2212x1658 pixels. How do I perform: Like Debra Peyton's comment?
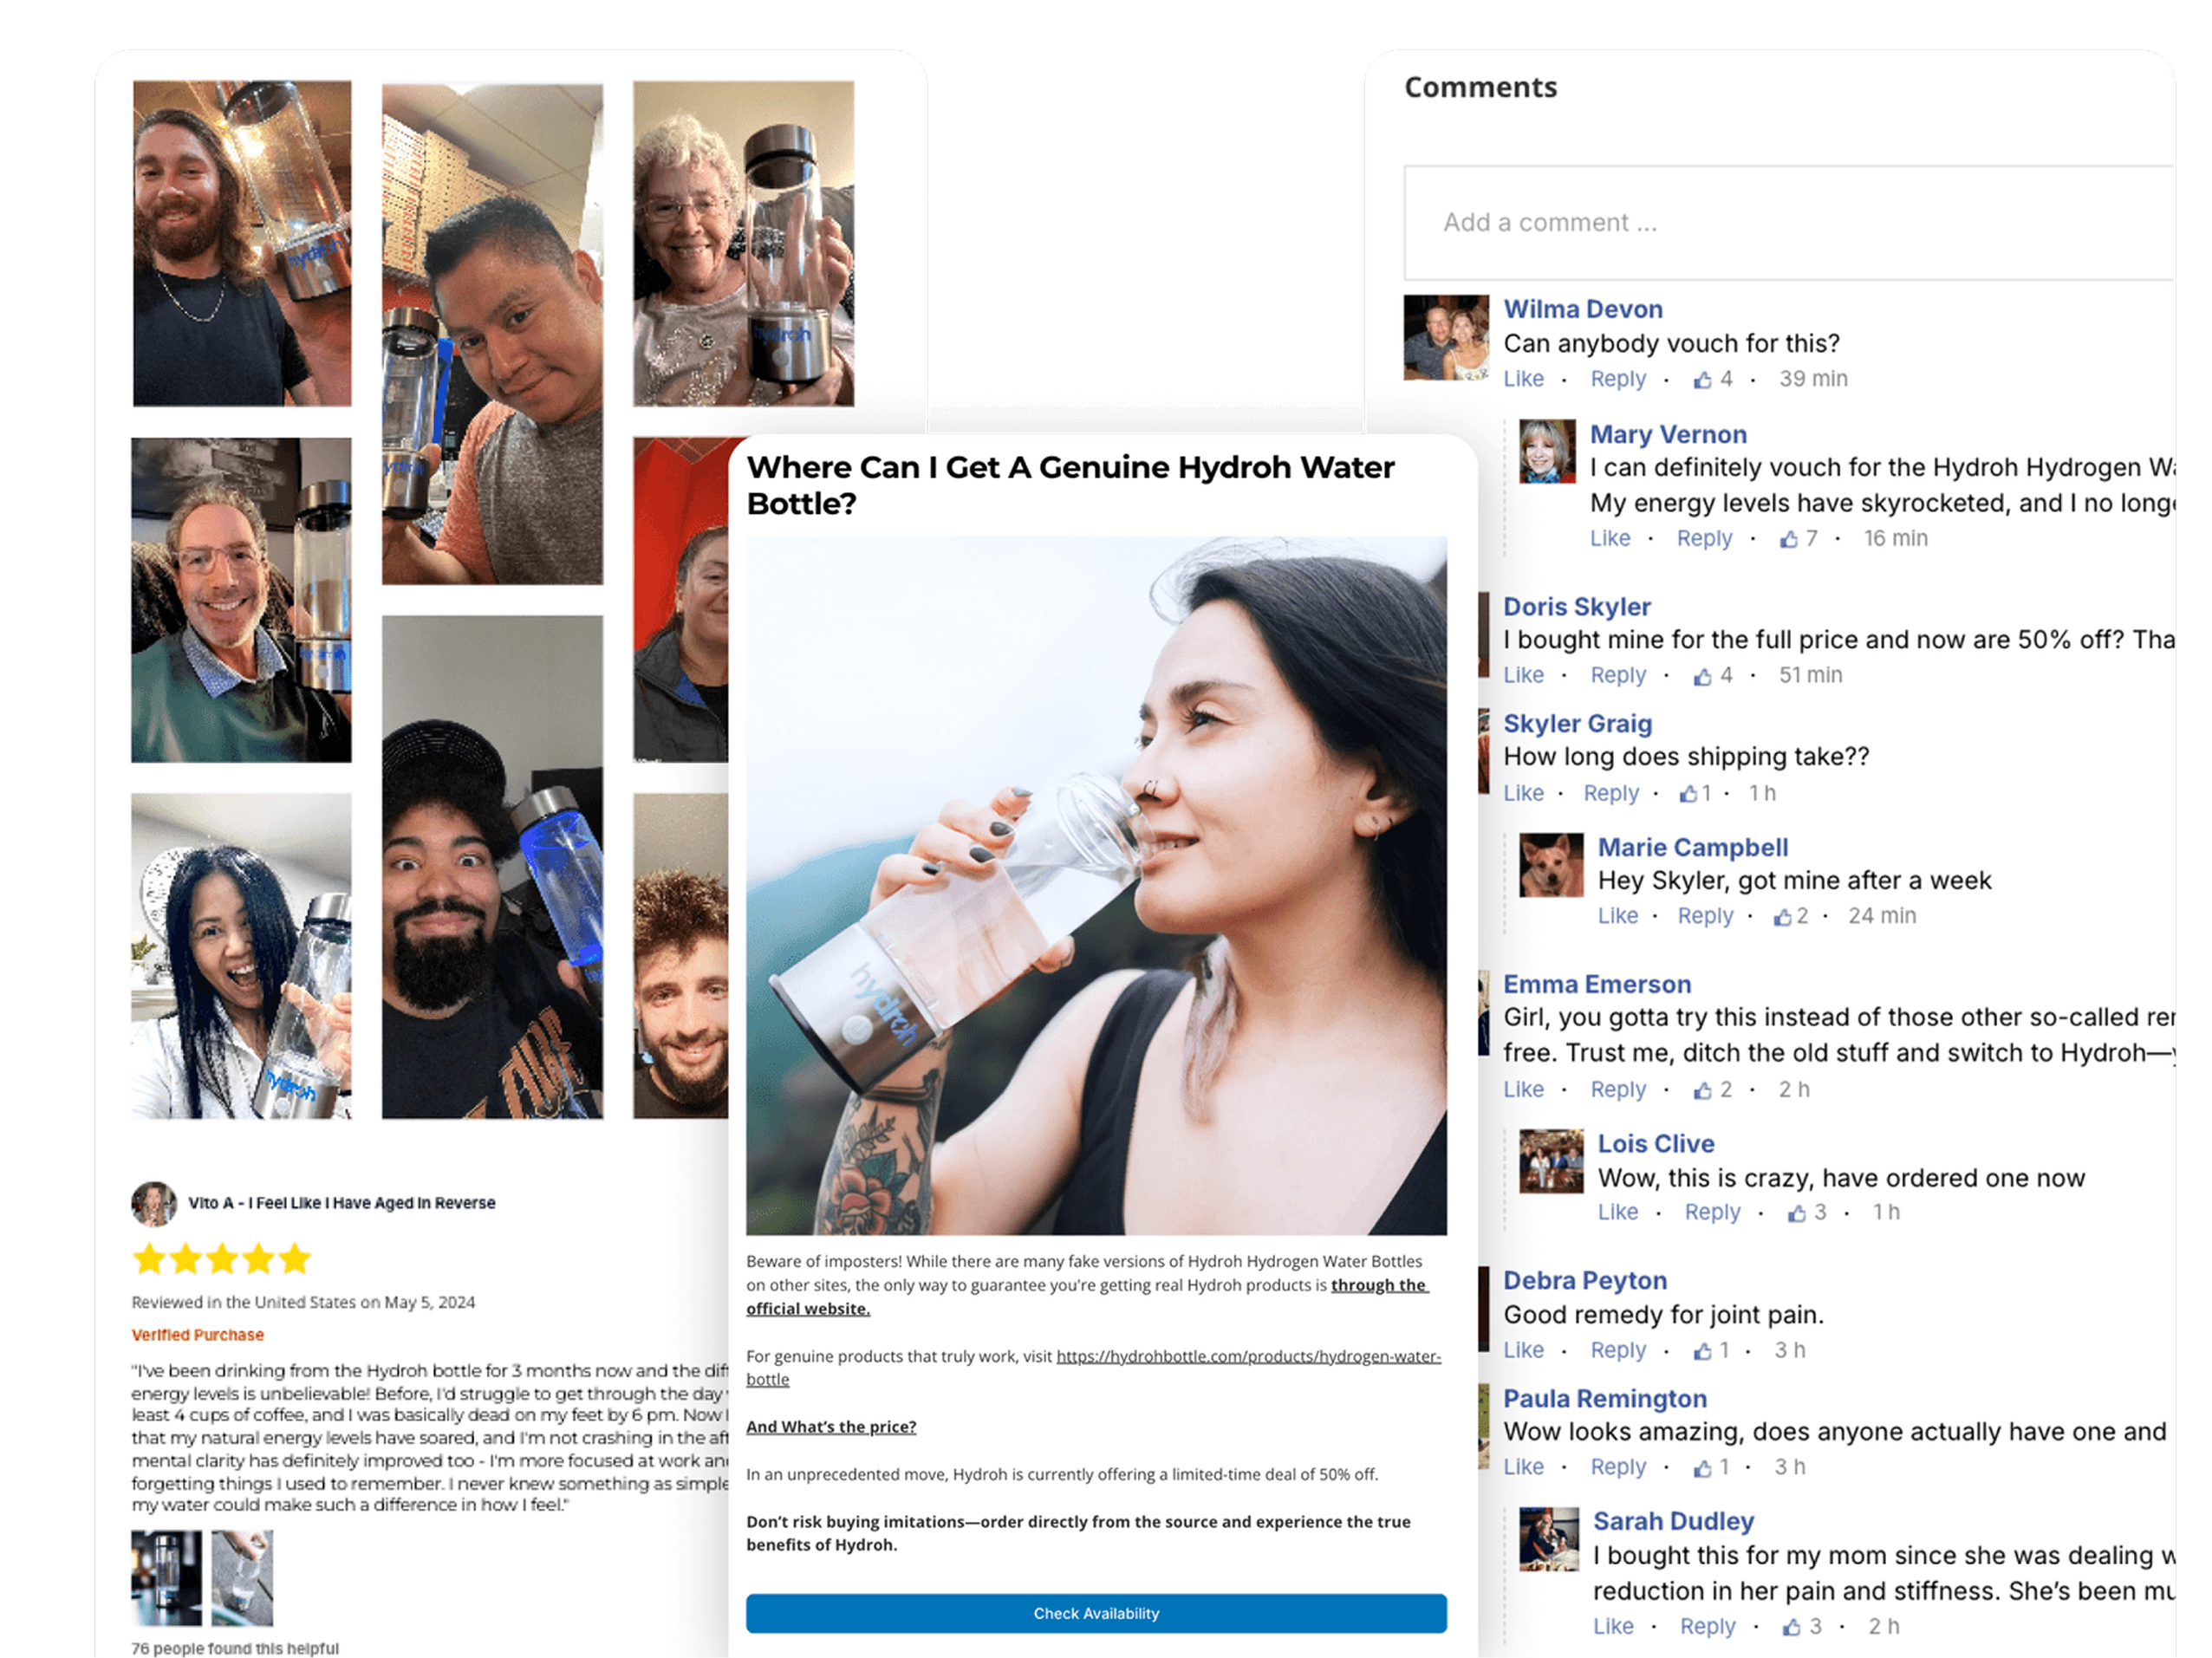[x=1523, y=1350]
